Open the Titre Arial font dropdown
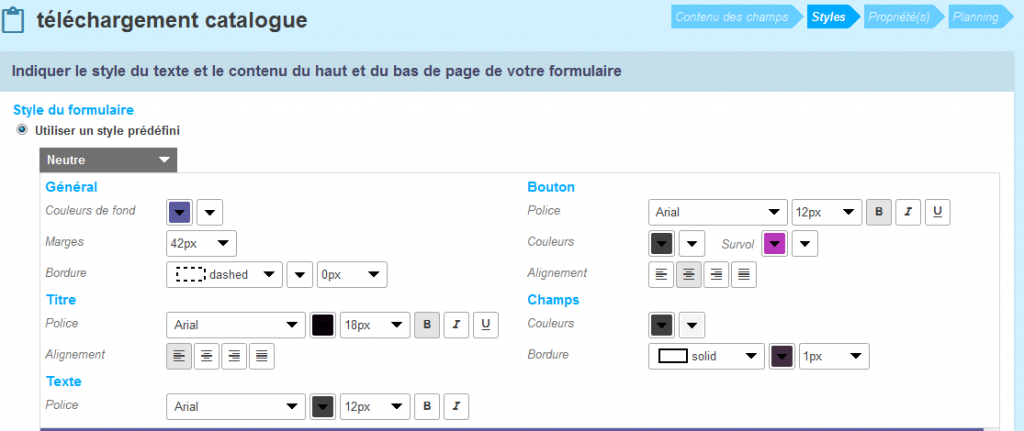Viewport: 1024px width, 431px height. click(x=236, y=325)
